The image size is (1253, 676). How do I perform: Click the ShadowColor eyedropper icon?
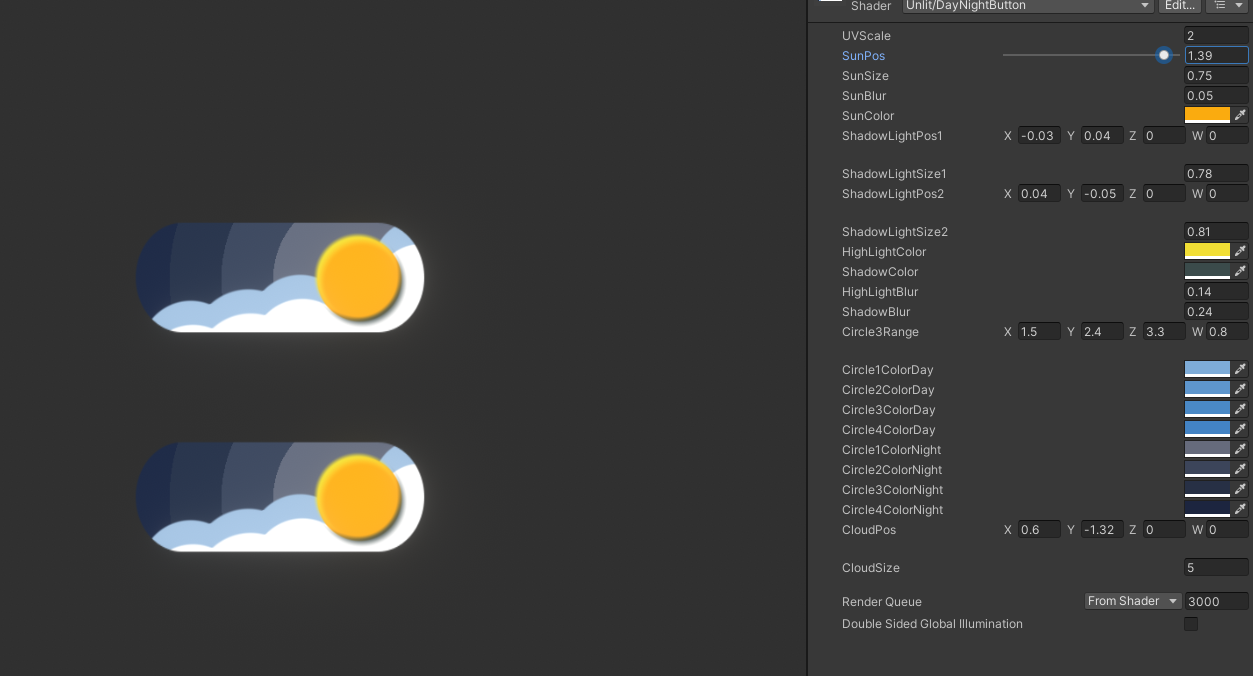click(1240, 271)
